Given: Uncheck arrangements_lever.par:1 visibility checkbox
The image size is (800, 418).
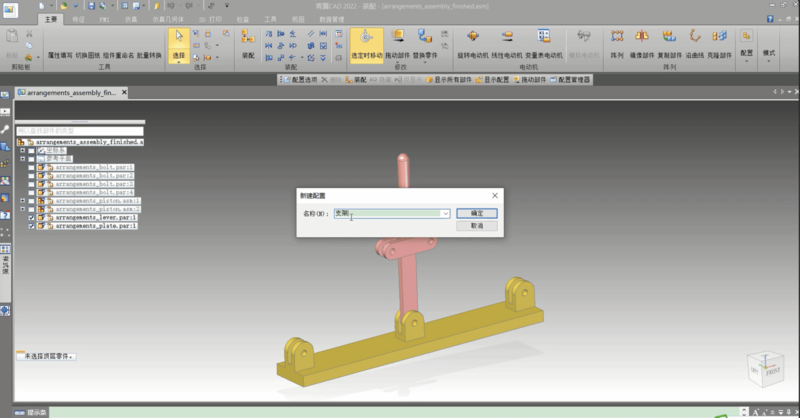Looking at the screenshot, I should click(x=33, y=217).
